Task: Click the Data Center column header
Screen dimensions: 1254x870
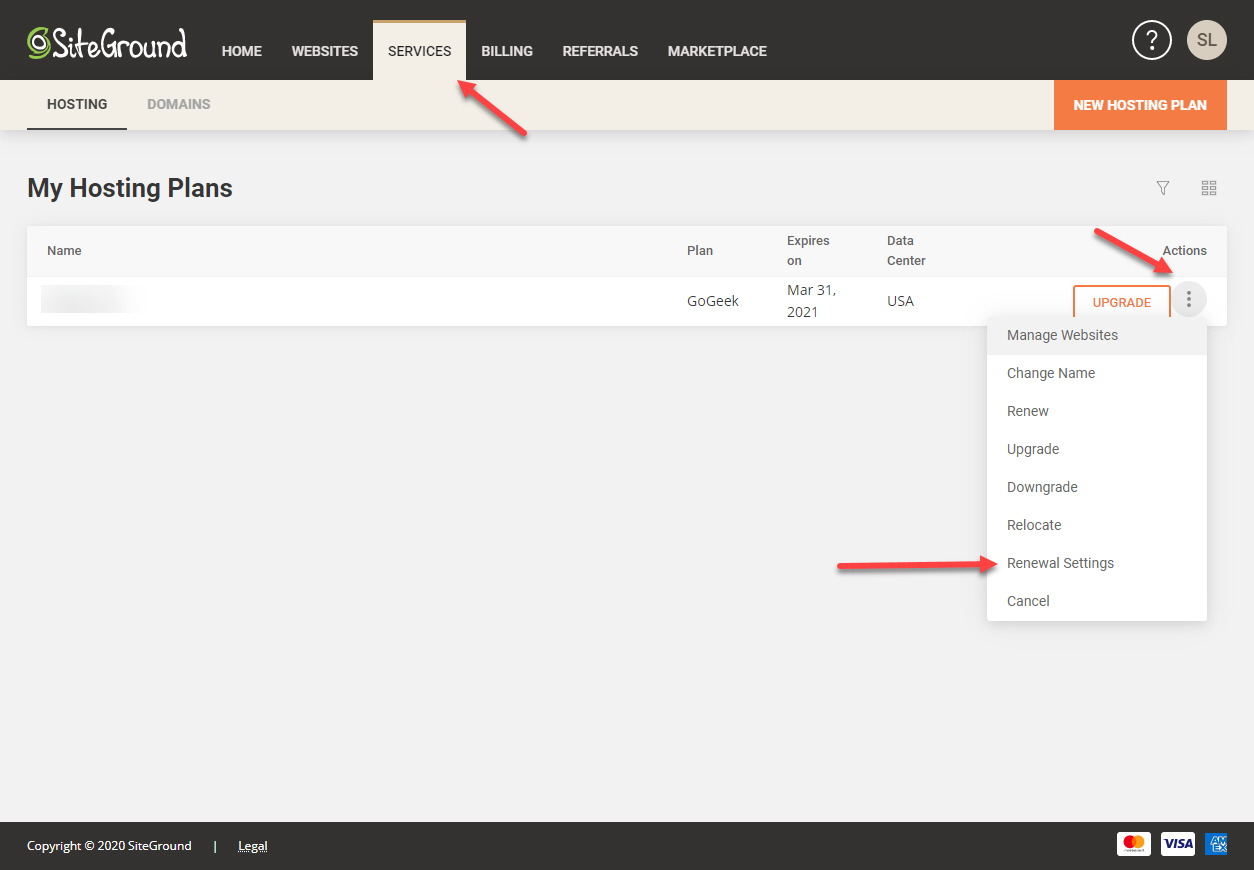Action: coord(906,251)
